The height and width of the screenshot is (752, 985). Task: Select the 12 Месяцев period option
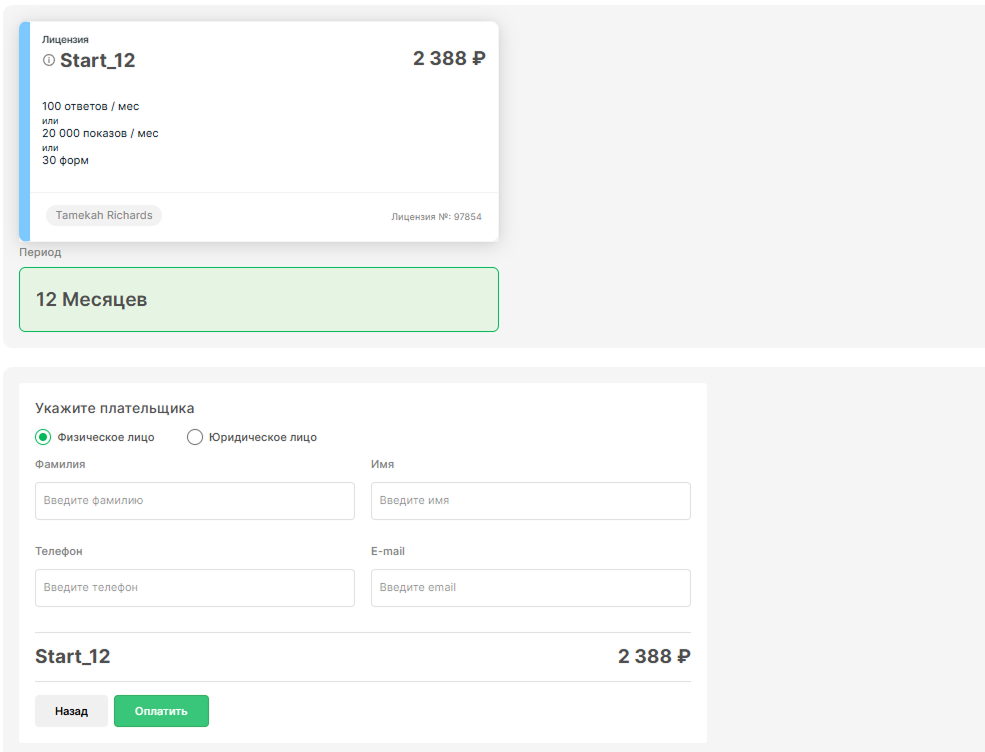tap(259, 300)
